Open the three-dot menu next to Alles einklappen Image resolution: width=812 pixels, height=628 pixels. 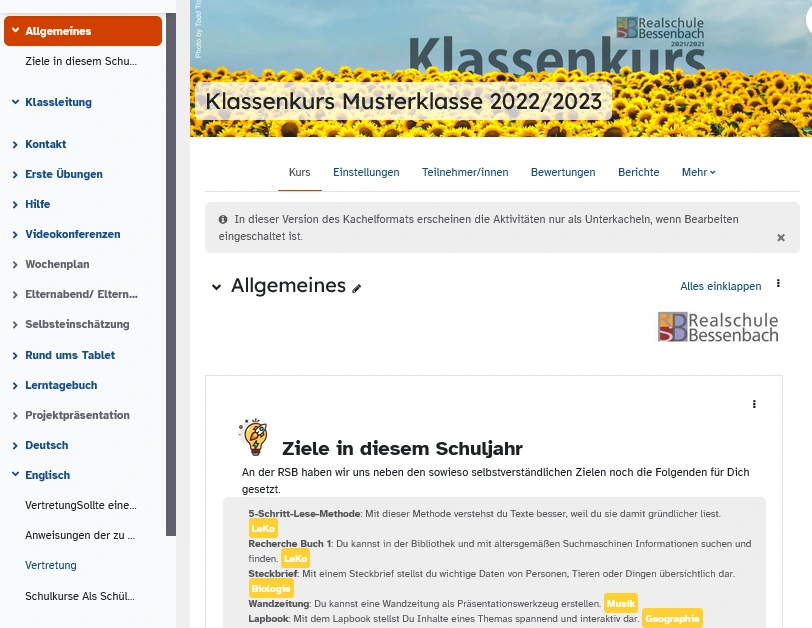pos(778,285)
